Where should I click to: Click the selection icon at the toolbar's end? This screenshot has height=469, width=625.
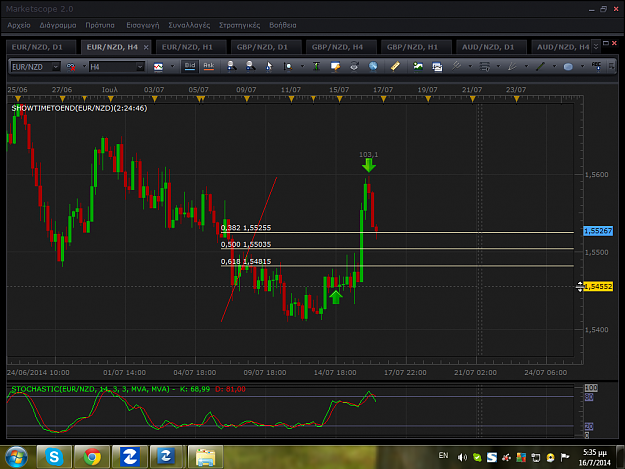coord(612,66)
